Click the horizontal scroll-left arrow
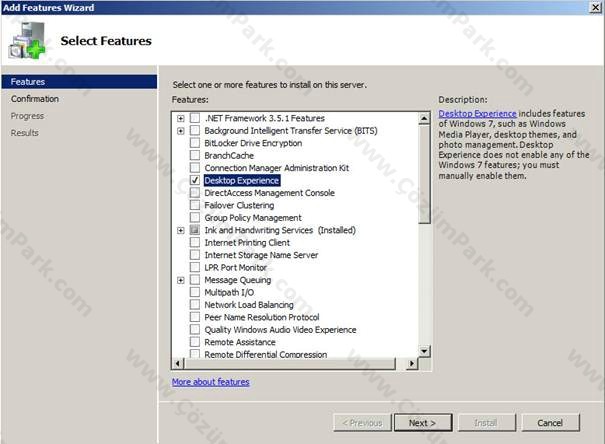 click(x=178, y=363)
